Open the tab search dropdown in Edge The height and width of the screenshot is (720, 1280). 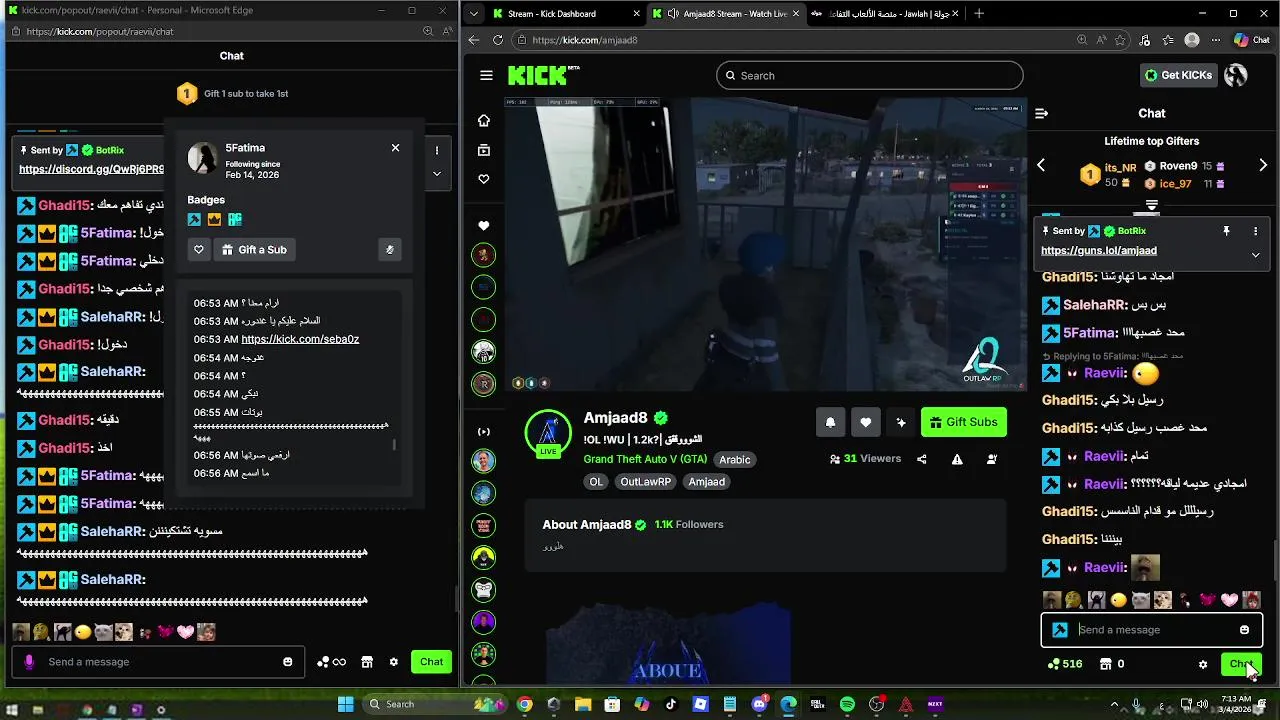pyautogui.click(x=474, y=14)
